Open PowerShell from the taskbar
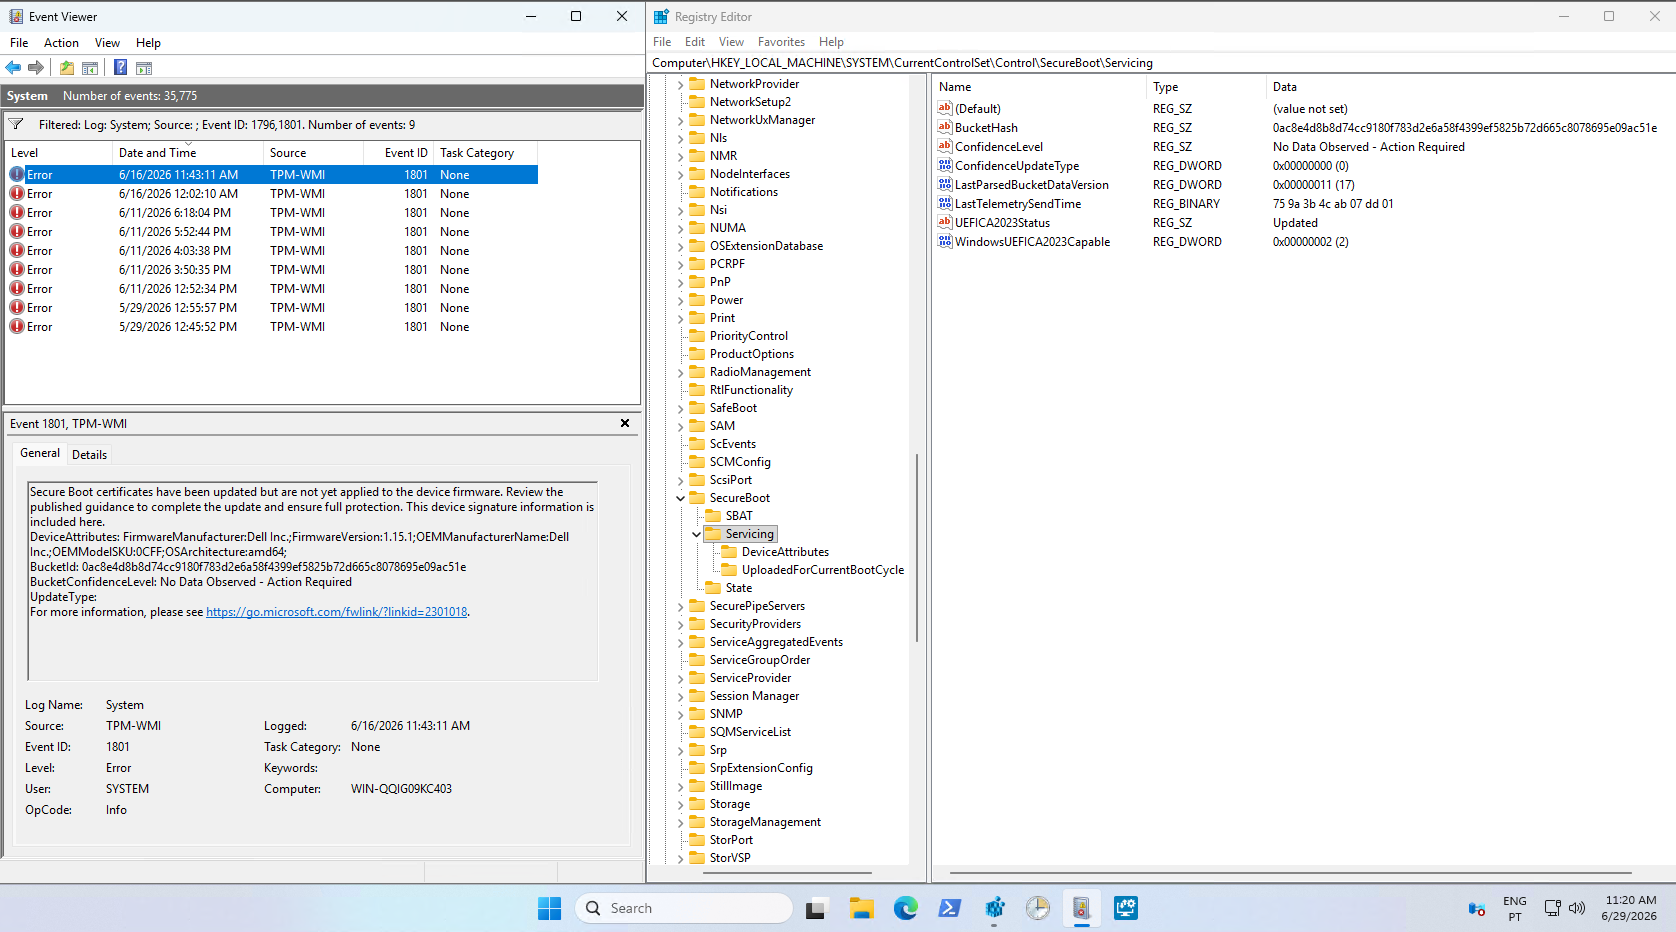This screenshot has height=932, width=1676. coord(950,908)
